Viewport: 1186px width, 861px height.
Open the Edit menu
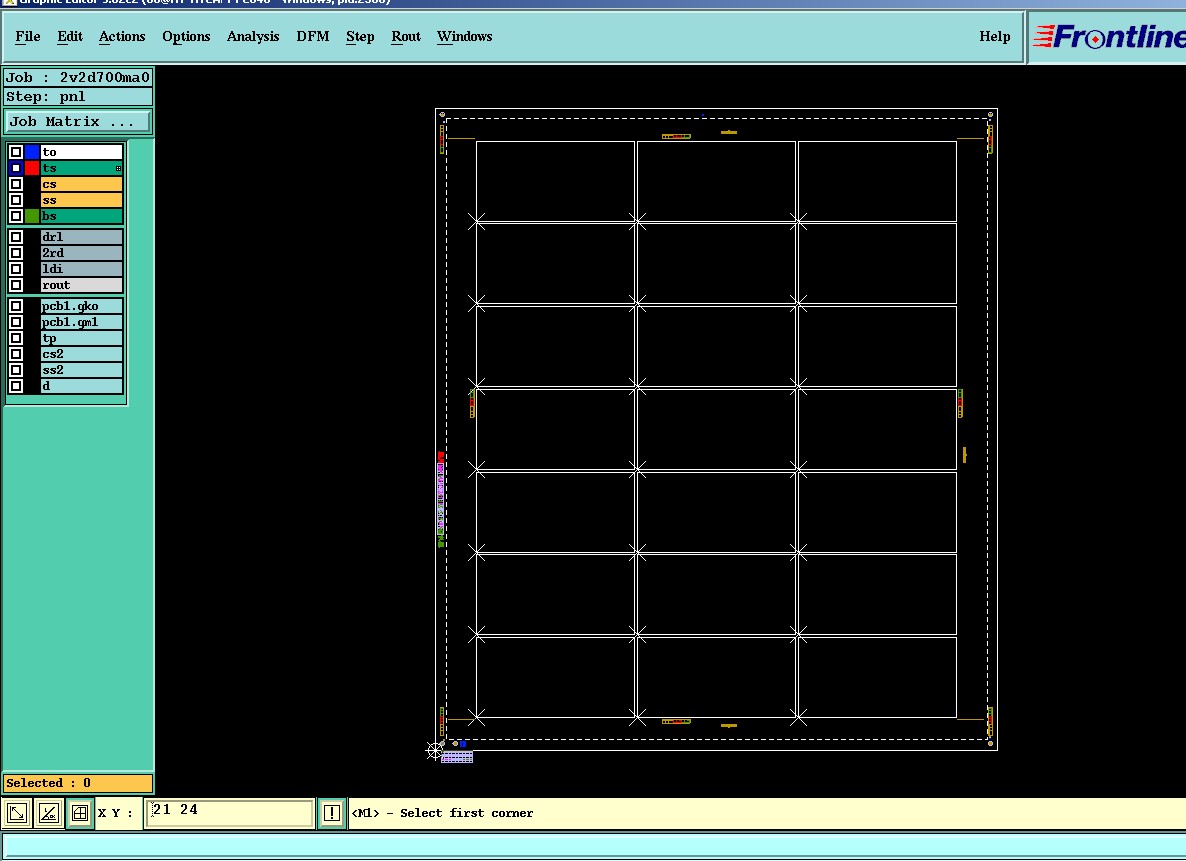click(x=70, y=36)
